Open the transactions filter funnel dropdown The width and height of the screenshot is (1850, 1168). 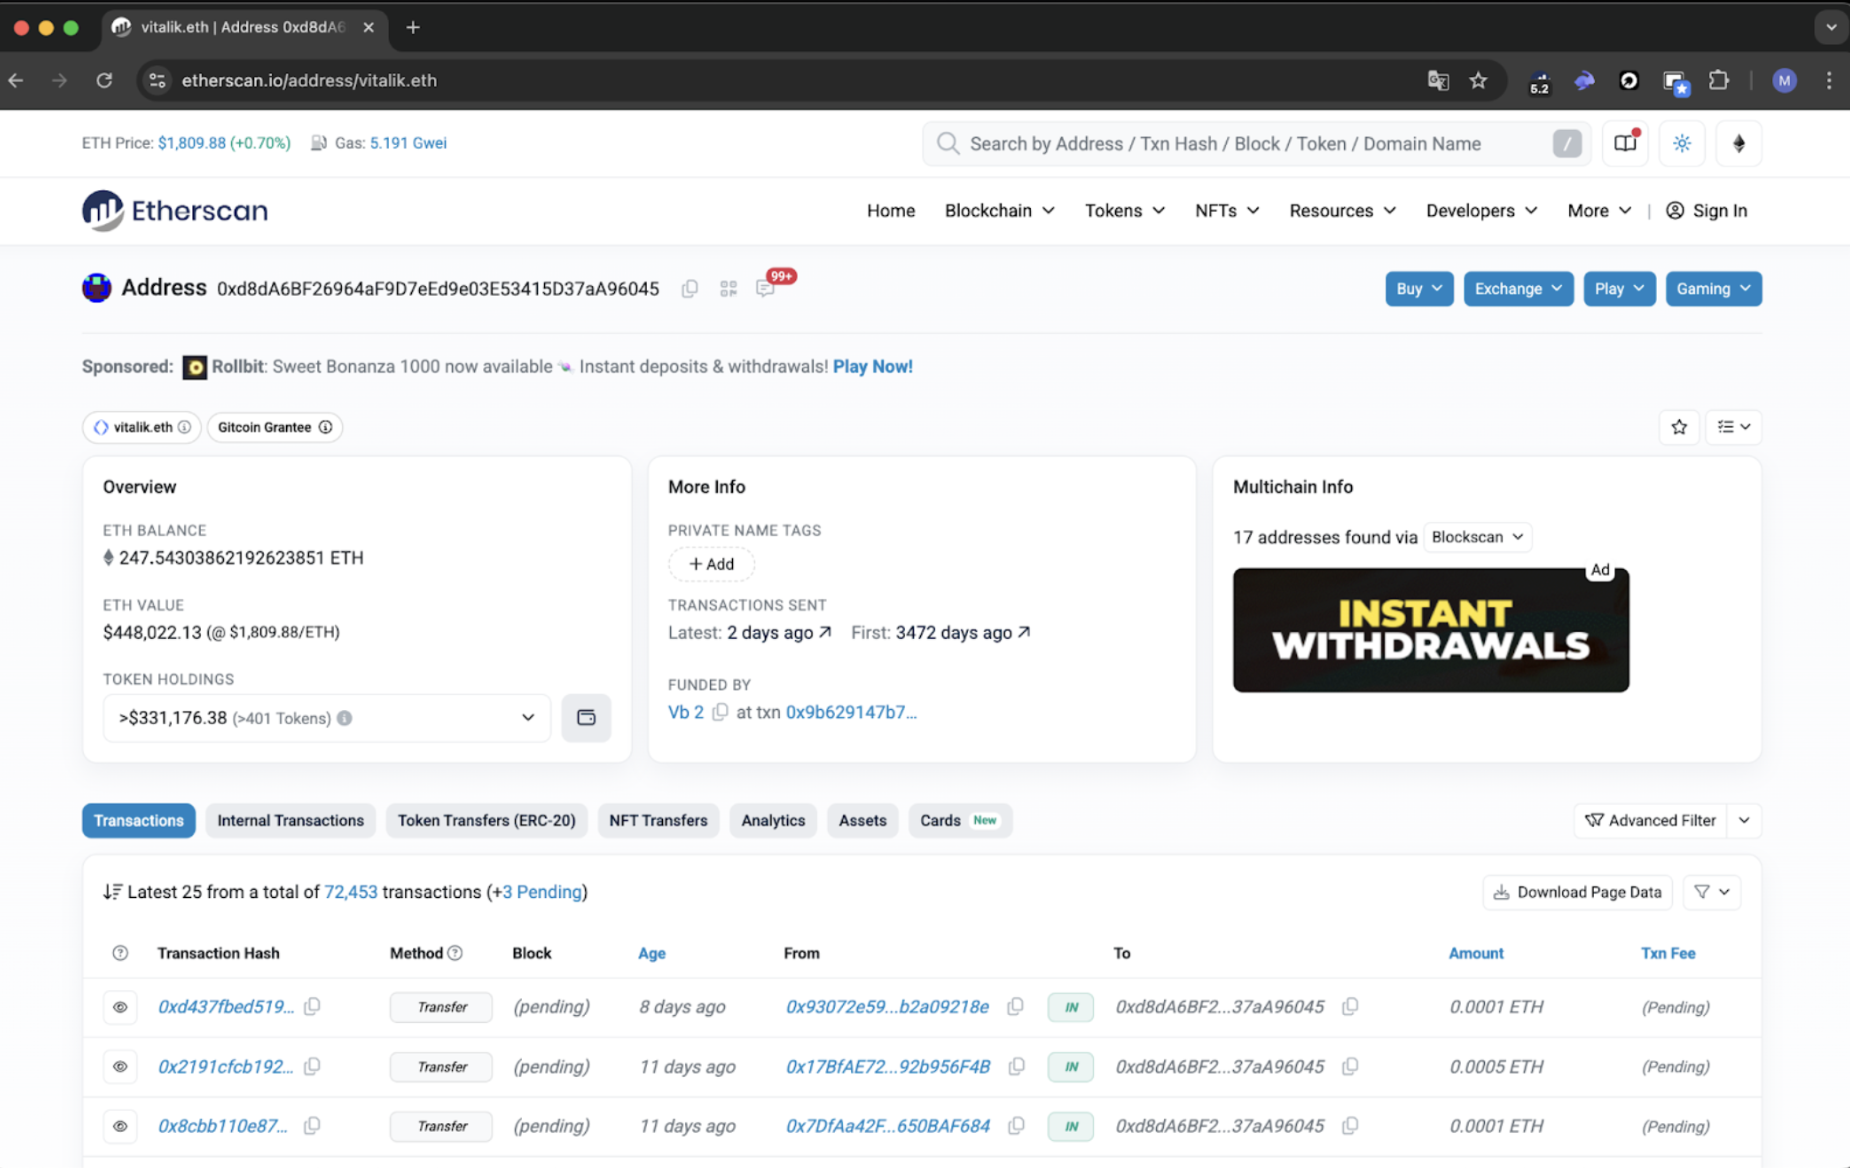point(1712,892)
